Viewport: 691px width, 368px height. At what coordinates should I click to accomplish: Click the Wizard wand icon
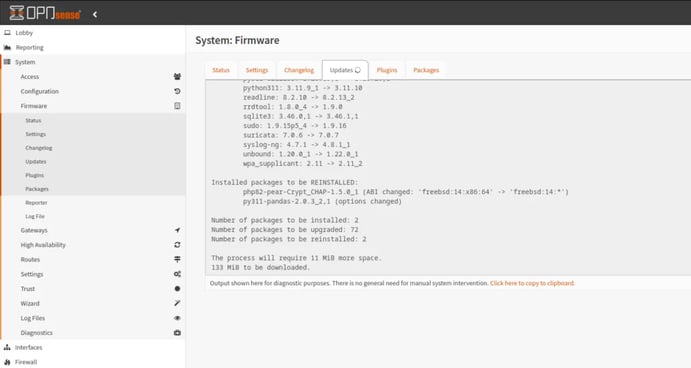click(x=177, y=303)
